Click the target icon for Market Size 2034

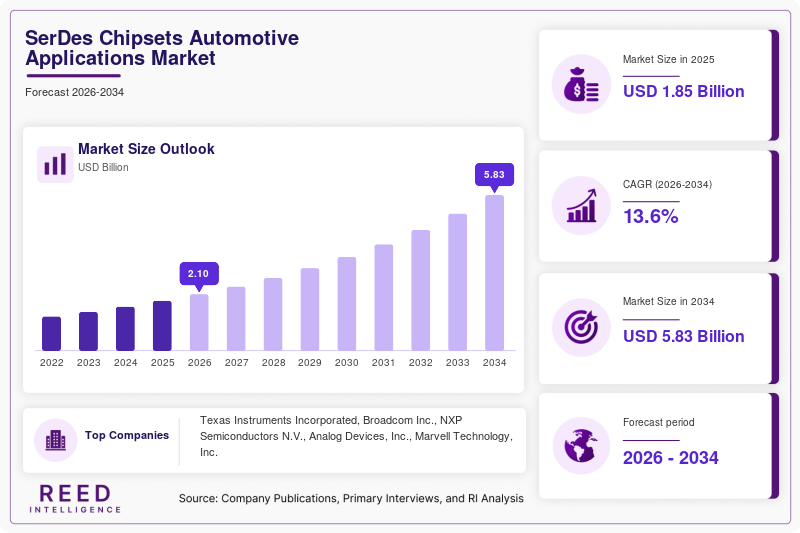(581, 327)
